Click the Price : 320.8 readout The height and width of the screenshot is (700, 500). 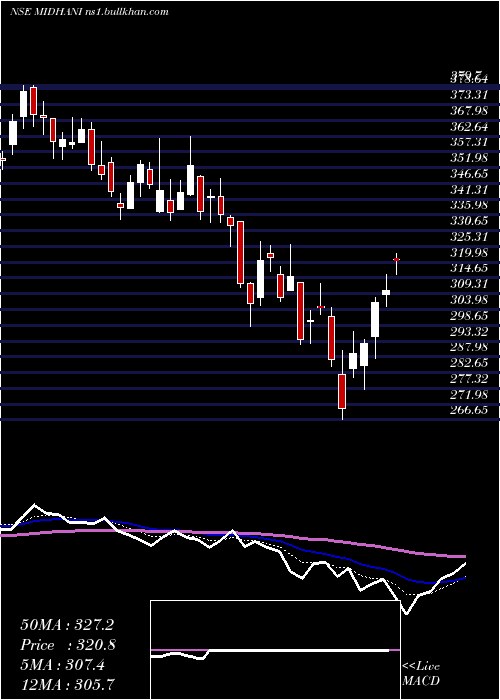(68, 645)
